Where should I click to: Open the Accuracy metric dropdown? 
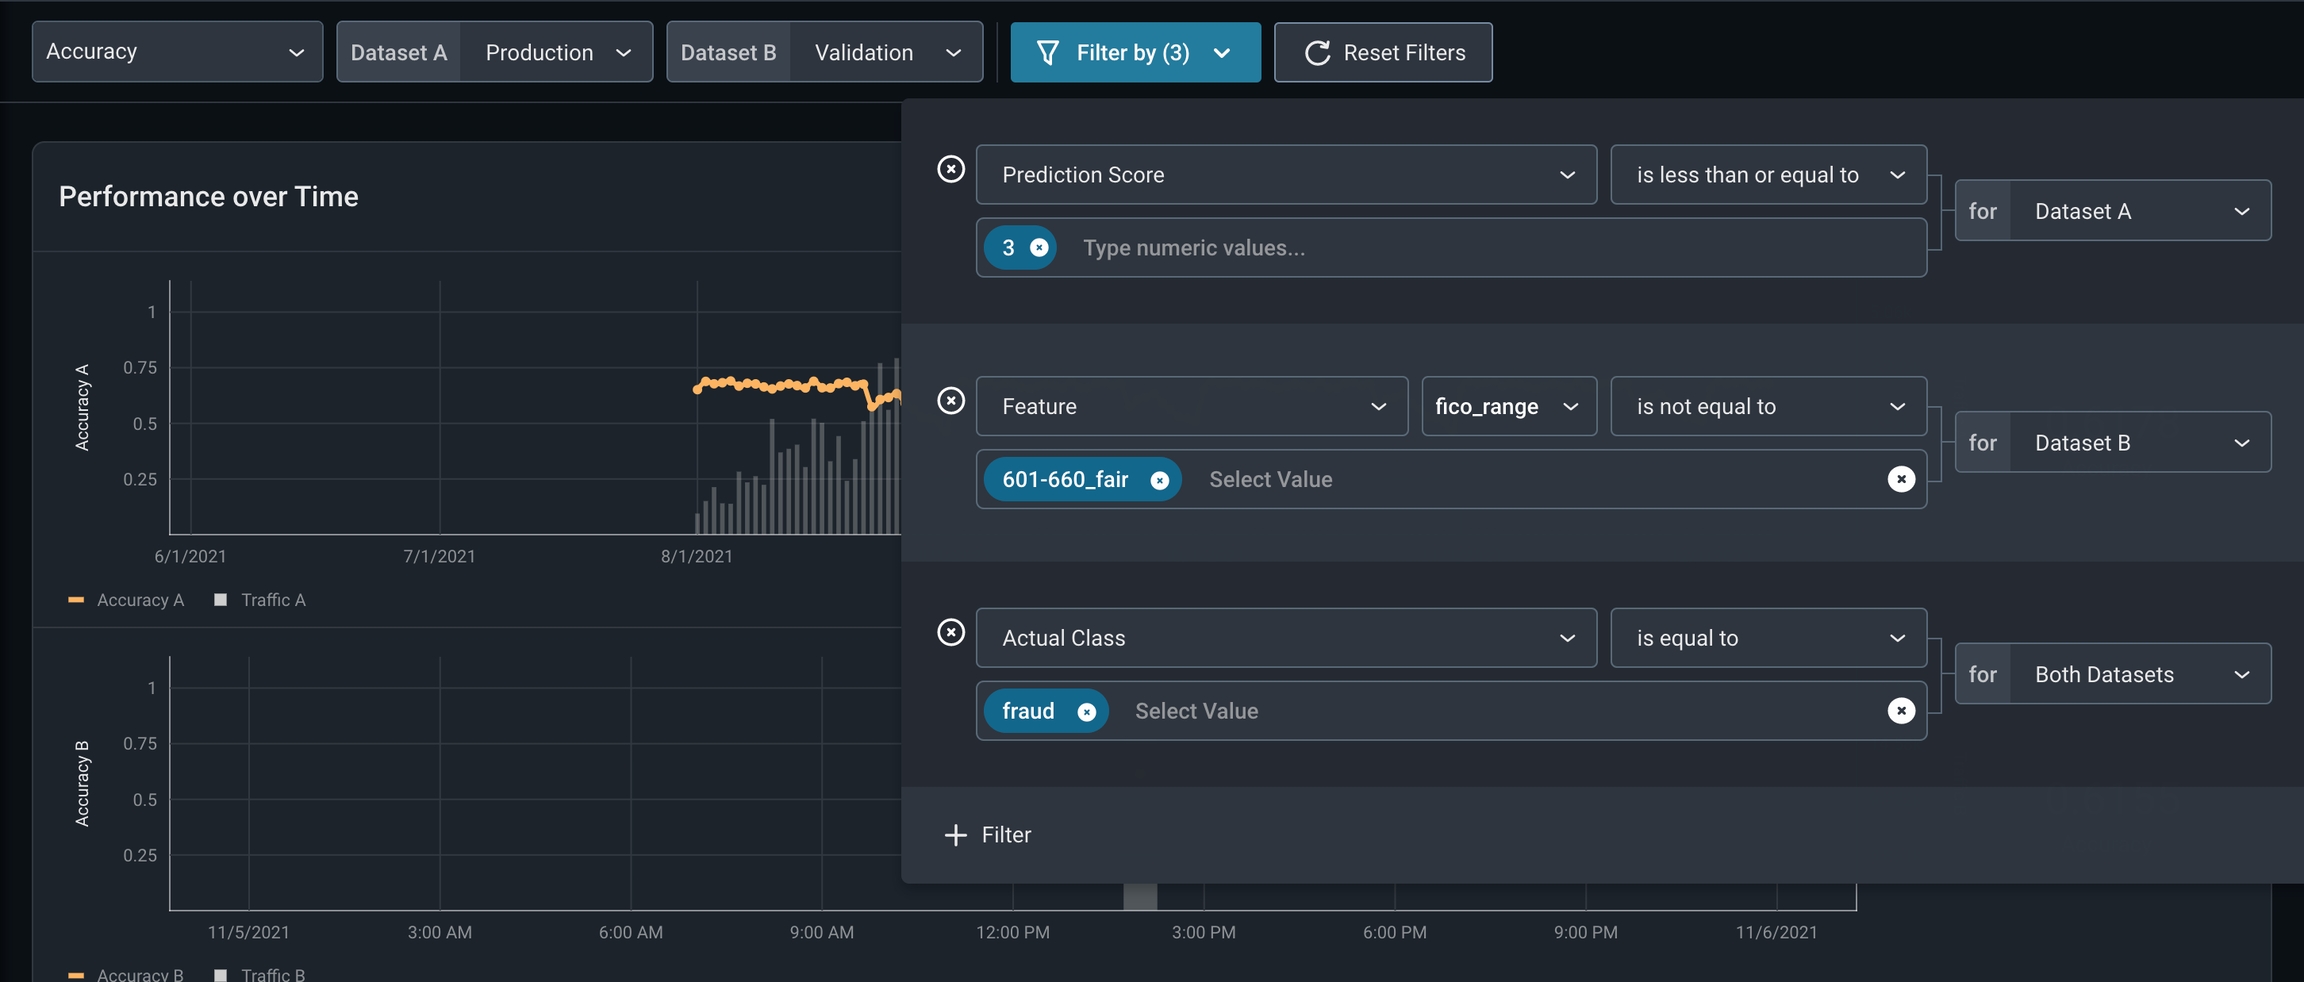pyautogui.click(x=177, y=52)
